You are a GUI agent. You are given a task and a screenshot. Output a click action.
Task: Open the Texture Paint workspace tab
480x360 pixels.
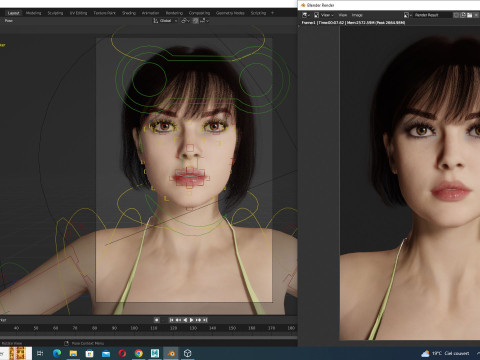coord(104,13)
